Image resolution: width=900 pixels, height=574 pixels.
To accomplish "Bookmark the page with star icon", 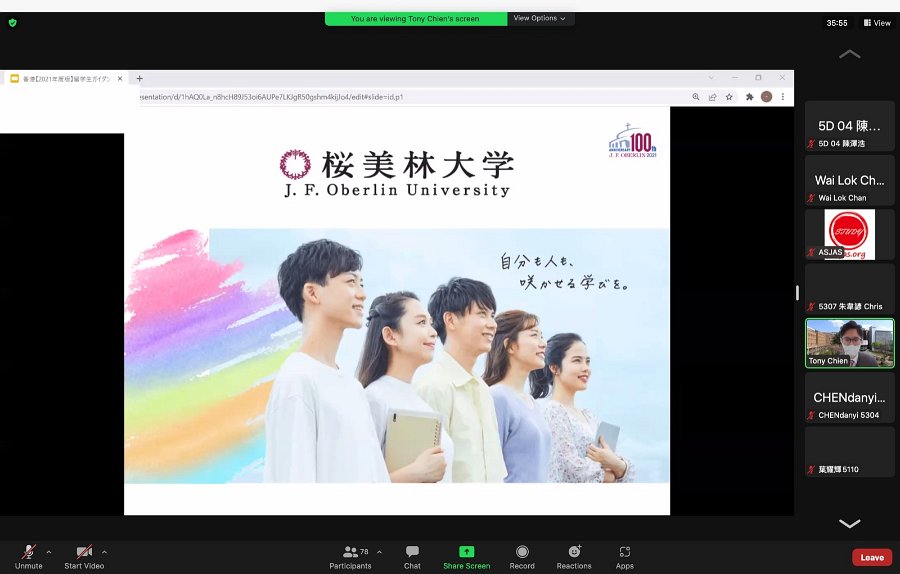I will coord(729,97).
